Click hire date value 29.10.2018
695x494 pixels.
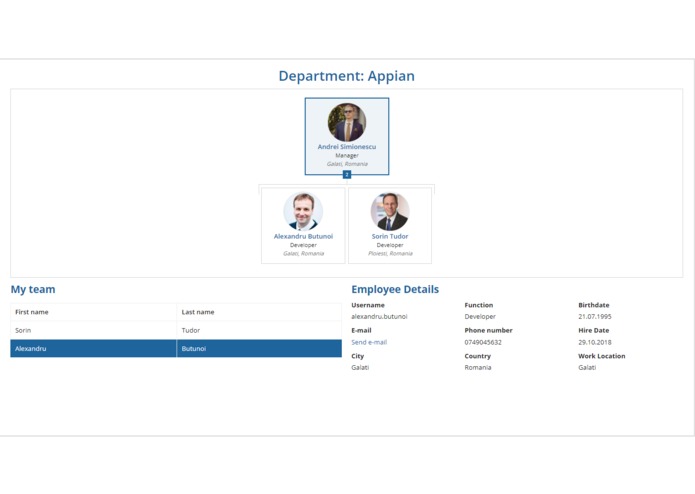click(x=595, y=342)
